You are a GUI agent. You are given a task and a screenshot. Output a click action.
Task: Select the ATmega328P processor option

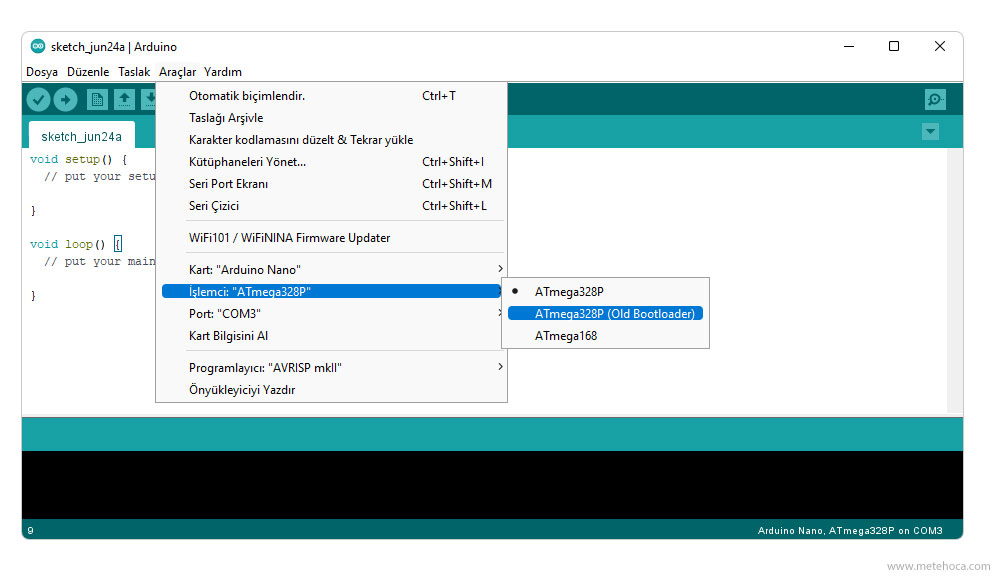(605, 292)
